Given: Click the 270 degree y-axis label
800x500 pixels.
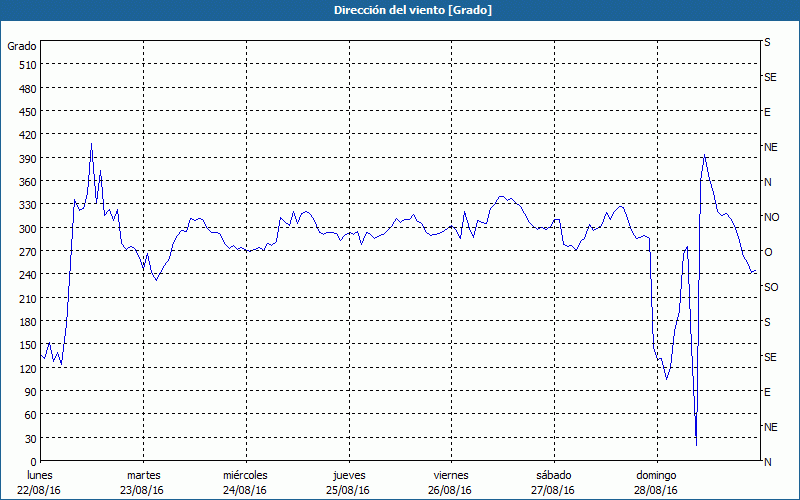Looking at the screenshot, I should coord(27,252).
